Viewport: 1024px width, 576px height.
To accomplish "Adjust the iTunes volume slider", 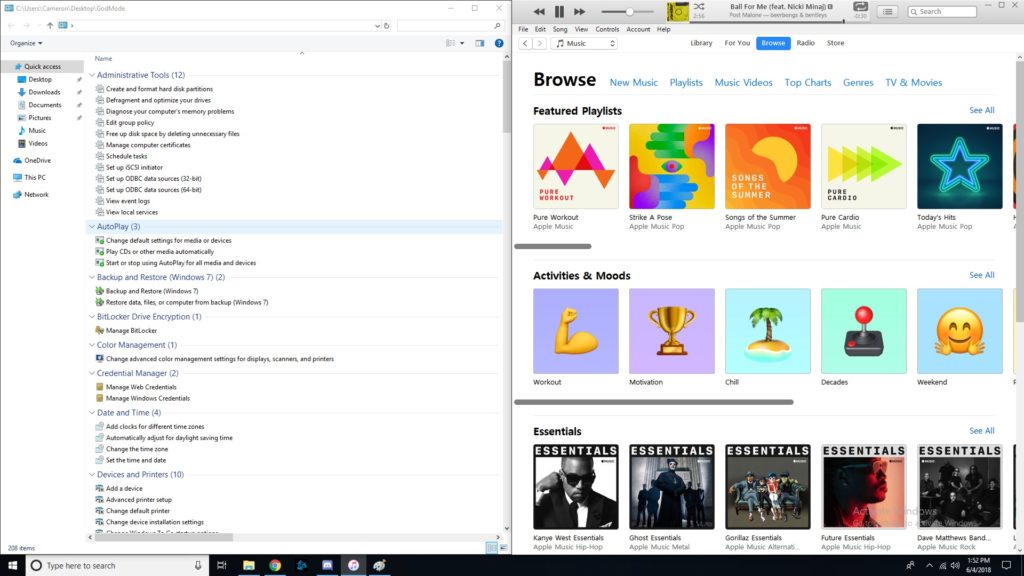I will click(629, 12).
